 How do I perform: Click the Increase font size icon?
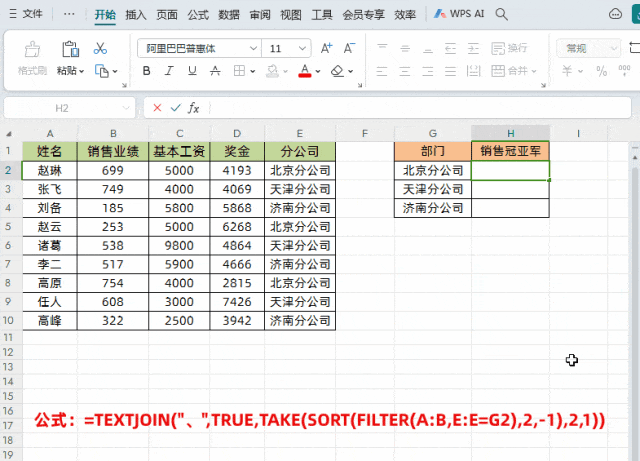[x=326, y=48]
